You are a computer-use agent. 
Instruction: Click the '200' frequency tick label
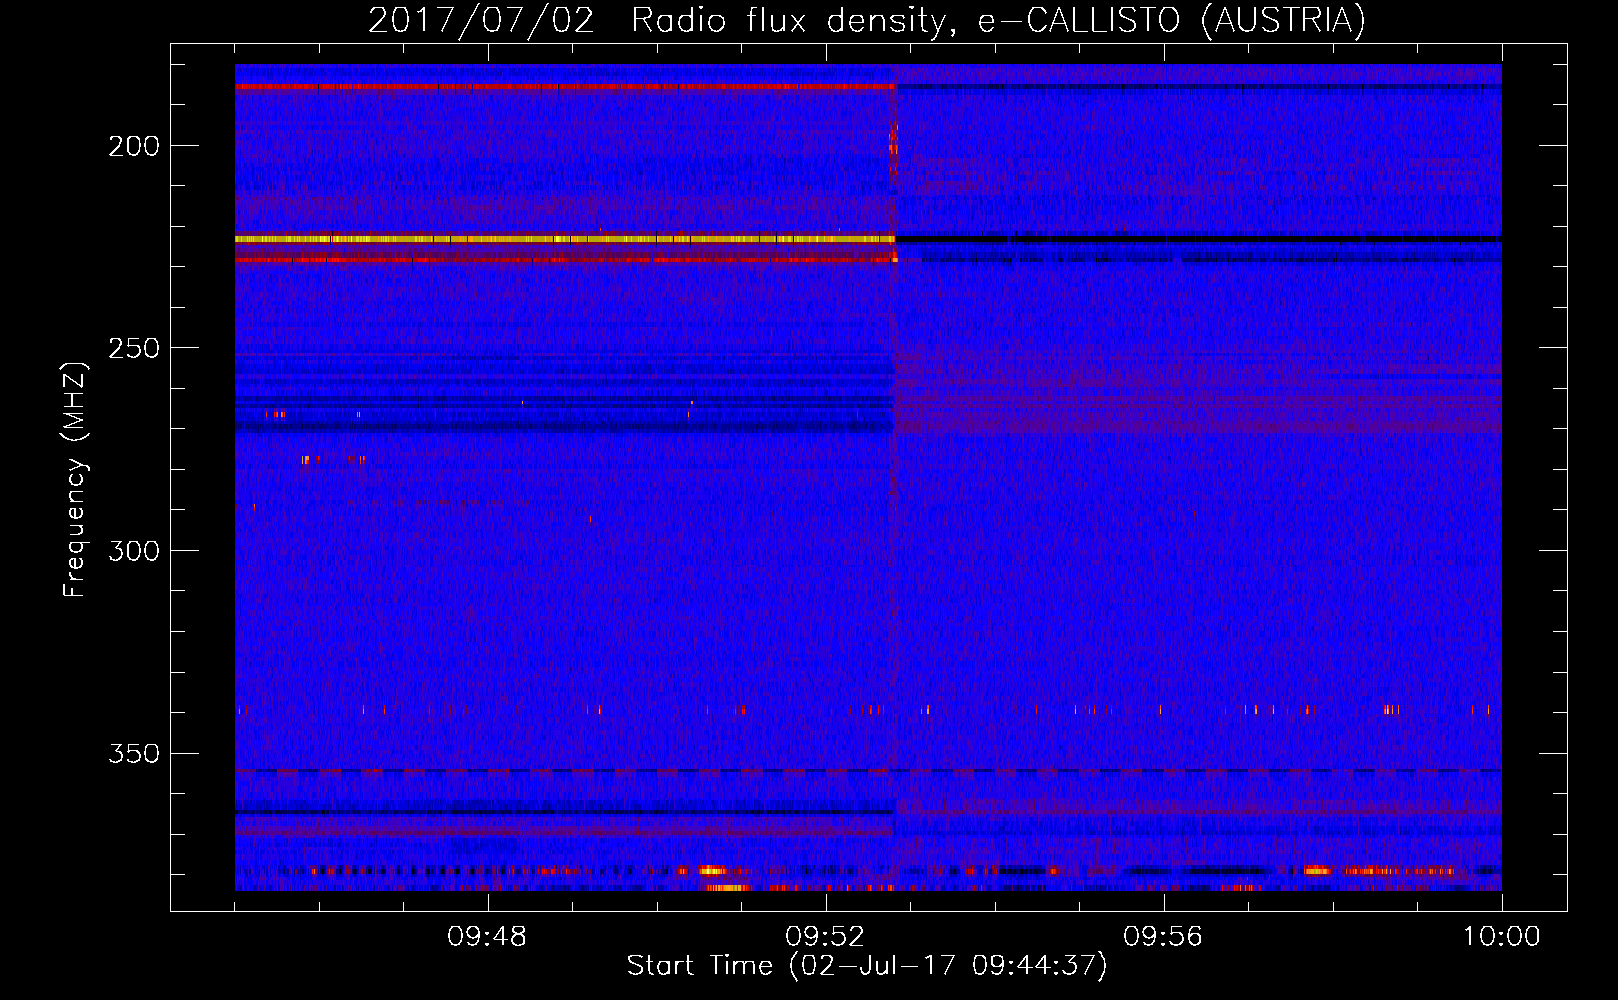[134, 146]
